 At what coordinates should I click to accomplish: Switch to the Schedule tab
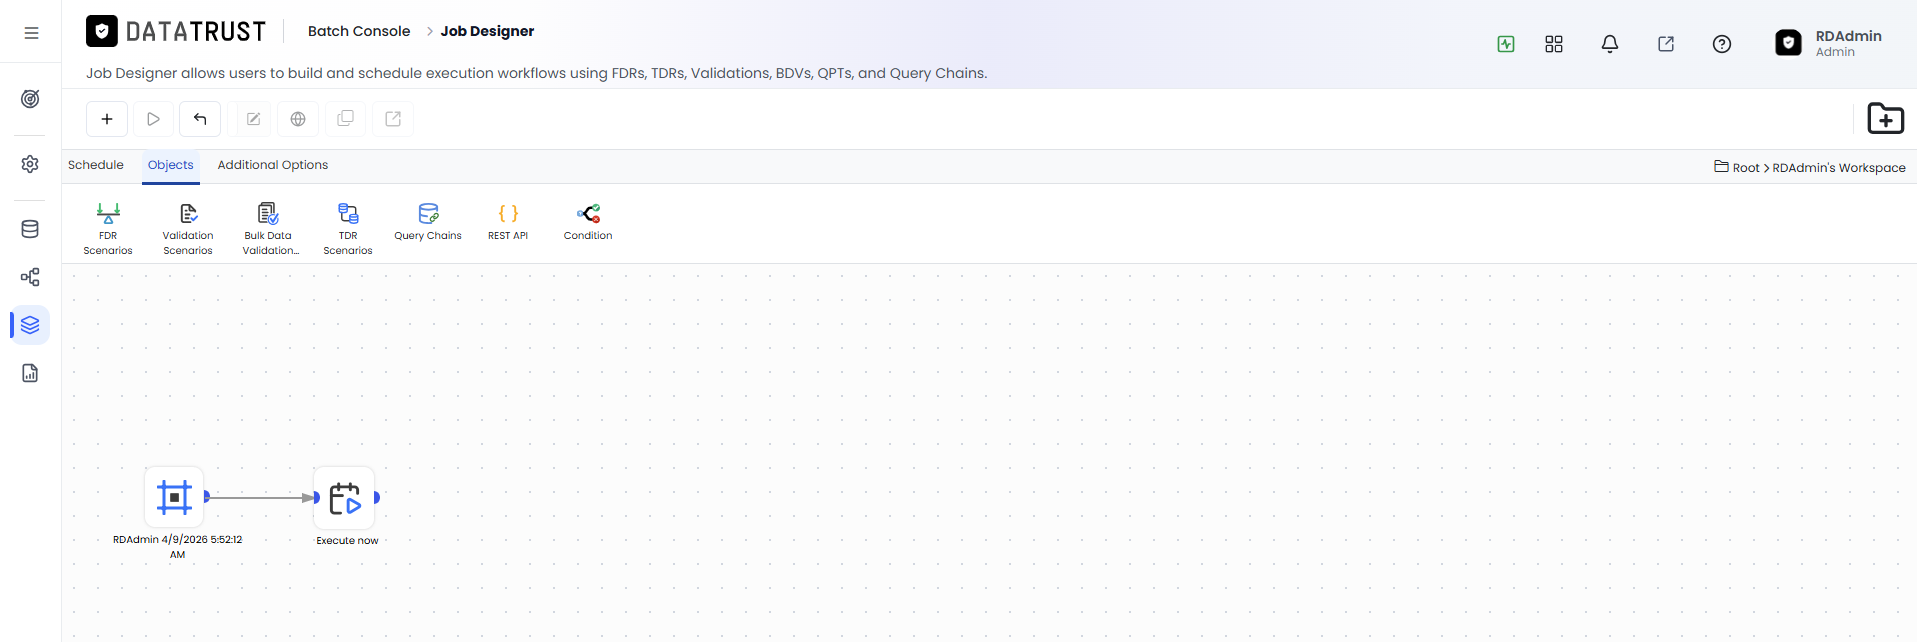click(96, 165)
